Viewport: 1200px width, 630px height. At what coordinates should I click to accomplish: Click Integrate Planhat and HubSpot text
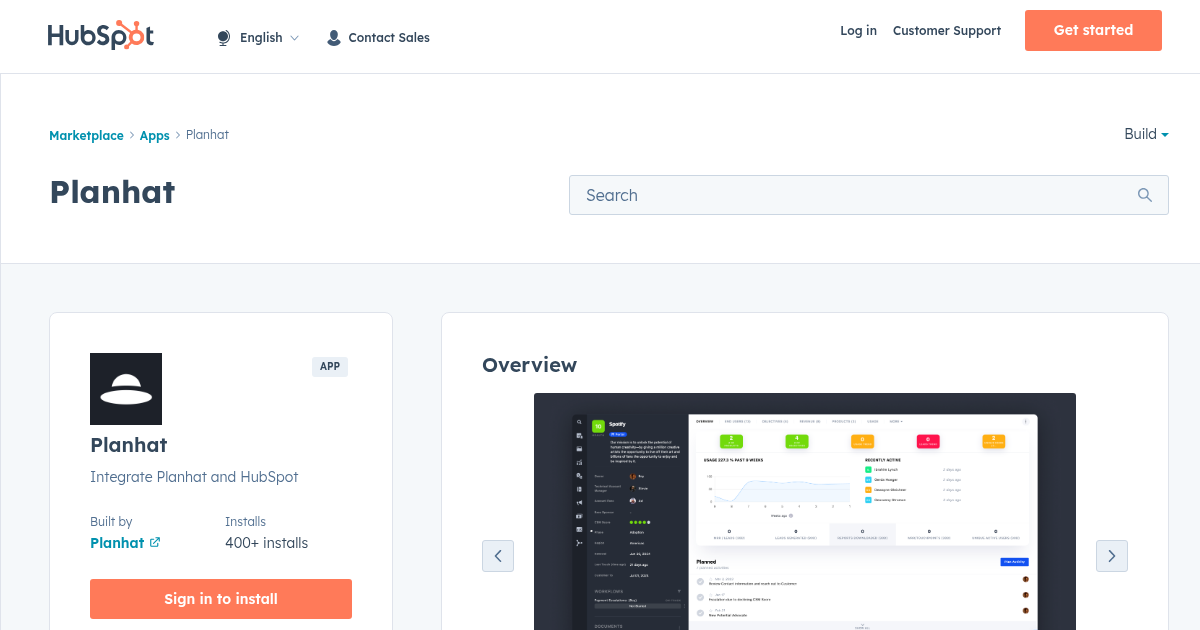[194, 477]
